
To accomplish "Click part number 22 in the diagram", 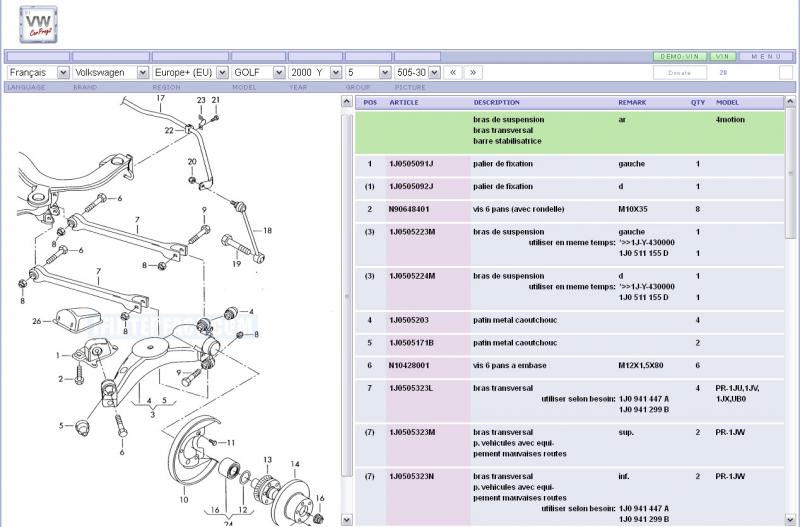I will coord(169,131).
